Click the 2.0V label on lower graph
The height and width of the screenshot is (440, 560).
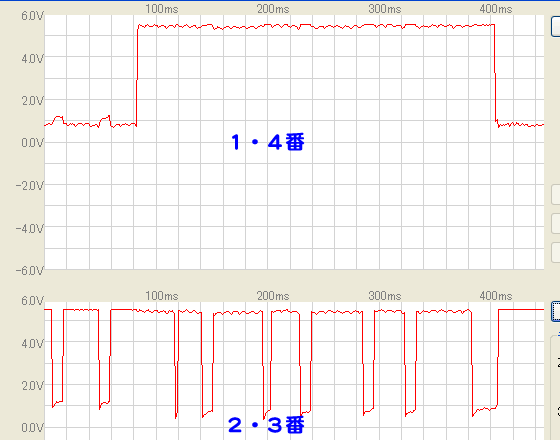pyautogui.click(x=32, y=386)
